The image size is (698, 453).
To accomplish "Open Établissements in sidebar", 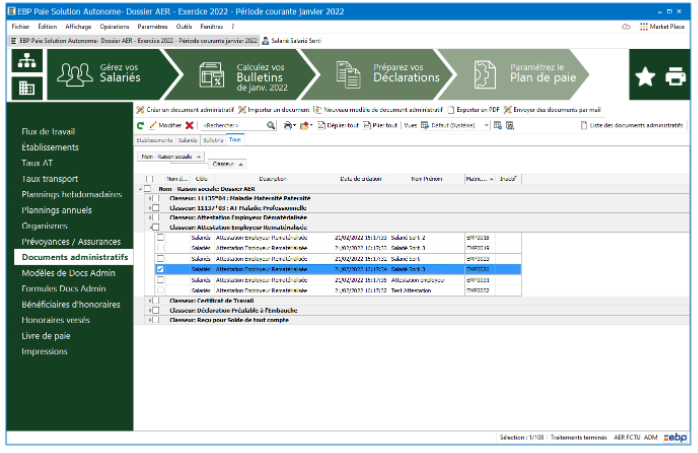I will [50, 147].
